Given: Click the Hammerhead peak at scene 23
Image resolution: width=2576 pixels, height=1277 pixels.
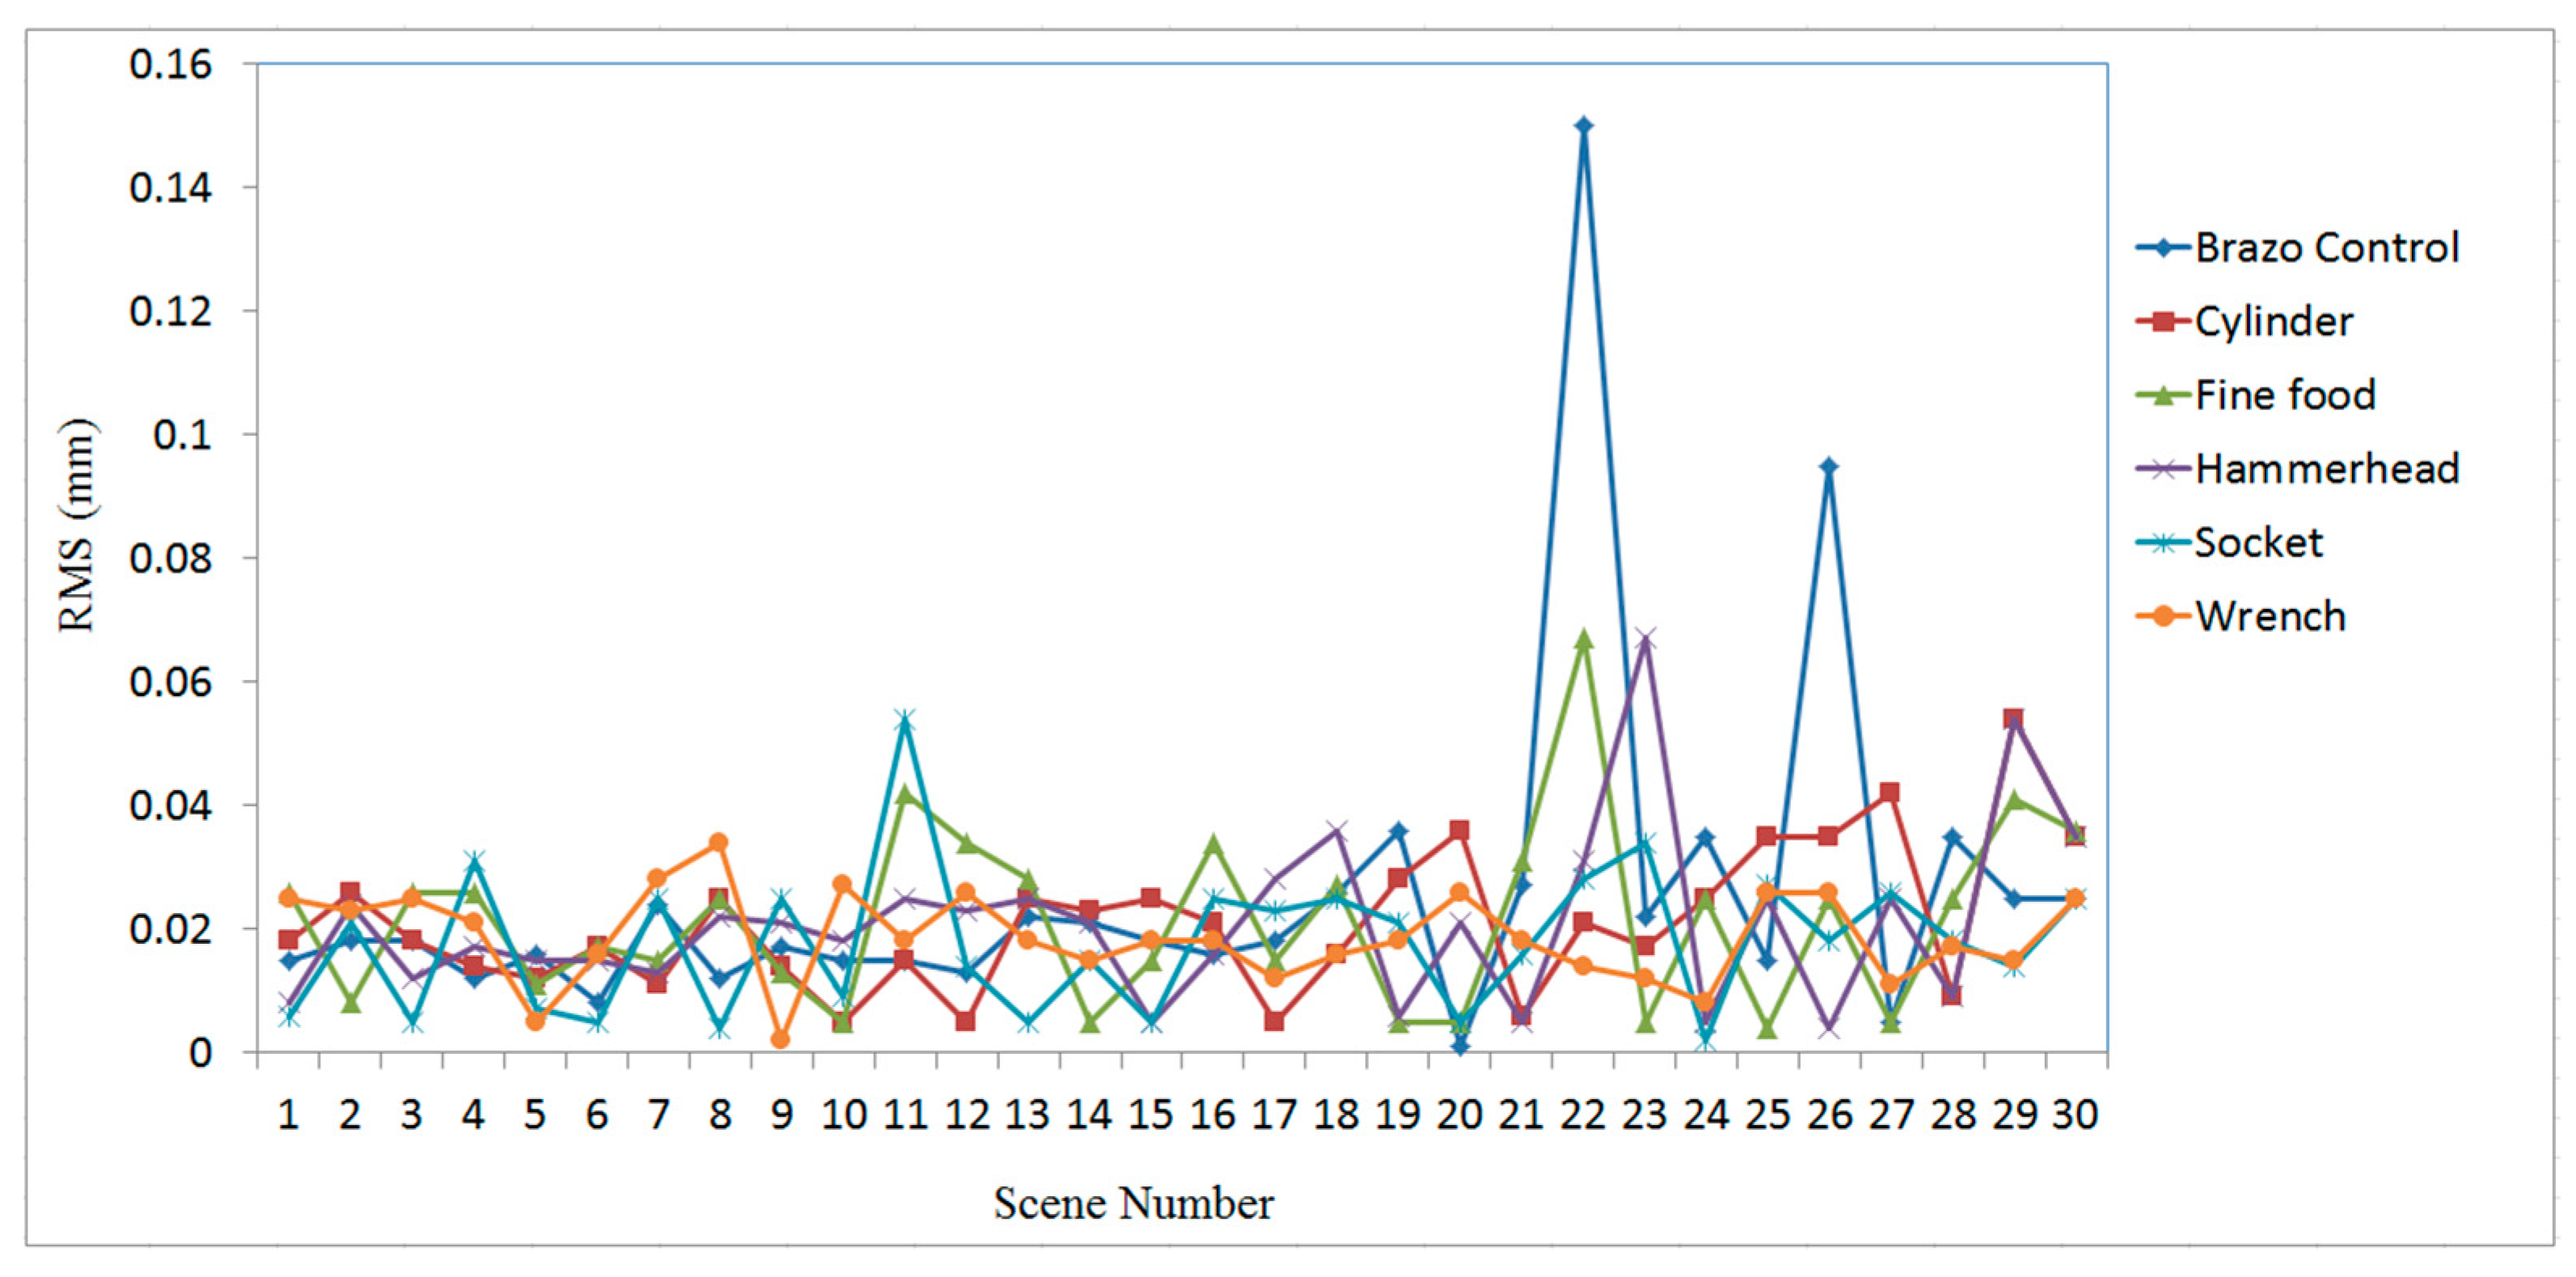Looking at the screenshot, I should click(1645, 638).
